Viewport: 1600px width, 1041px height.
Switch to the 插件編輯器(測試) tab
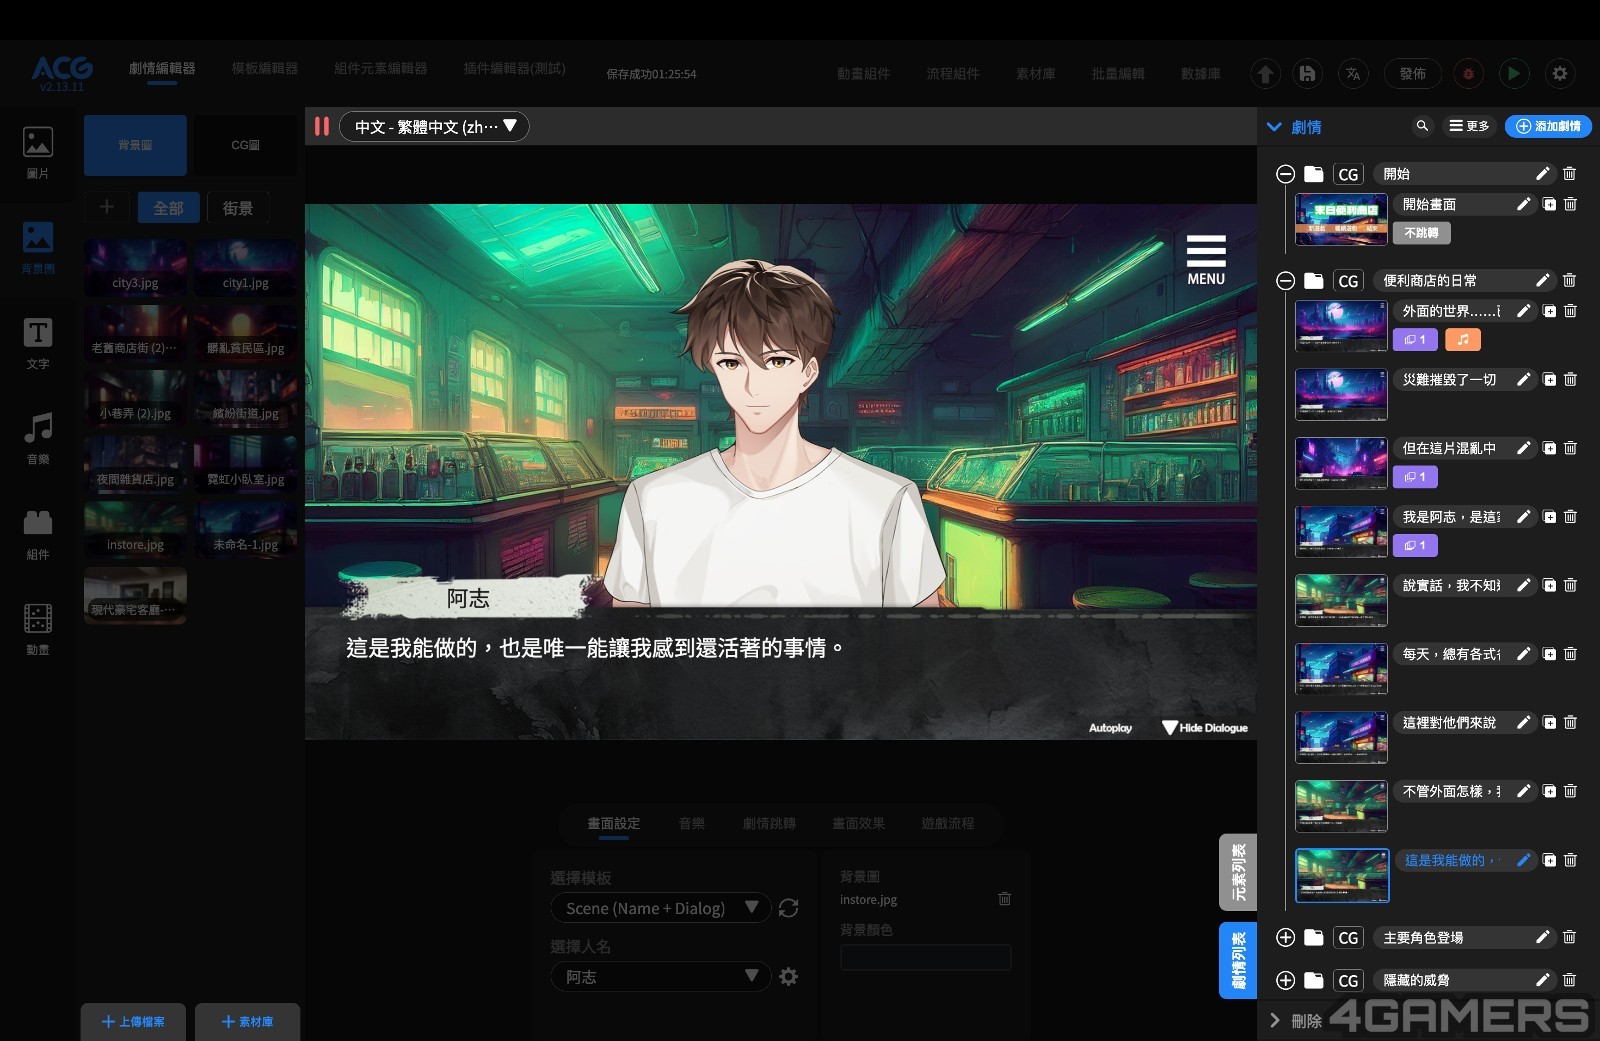[514, 68]
